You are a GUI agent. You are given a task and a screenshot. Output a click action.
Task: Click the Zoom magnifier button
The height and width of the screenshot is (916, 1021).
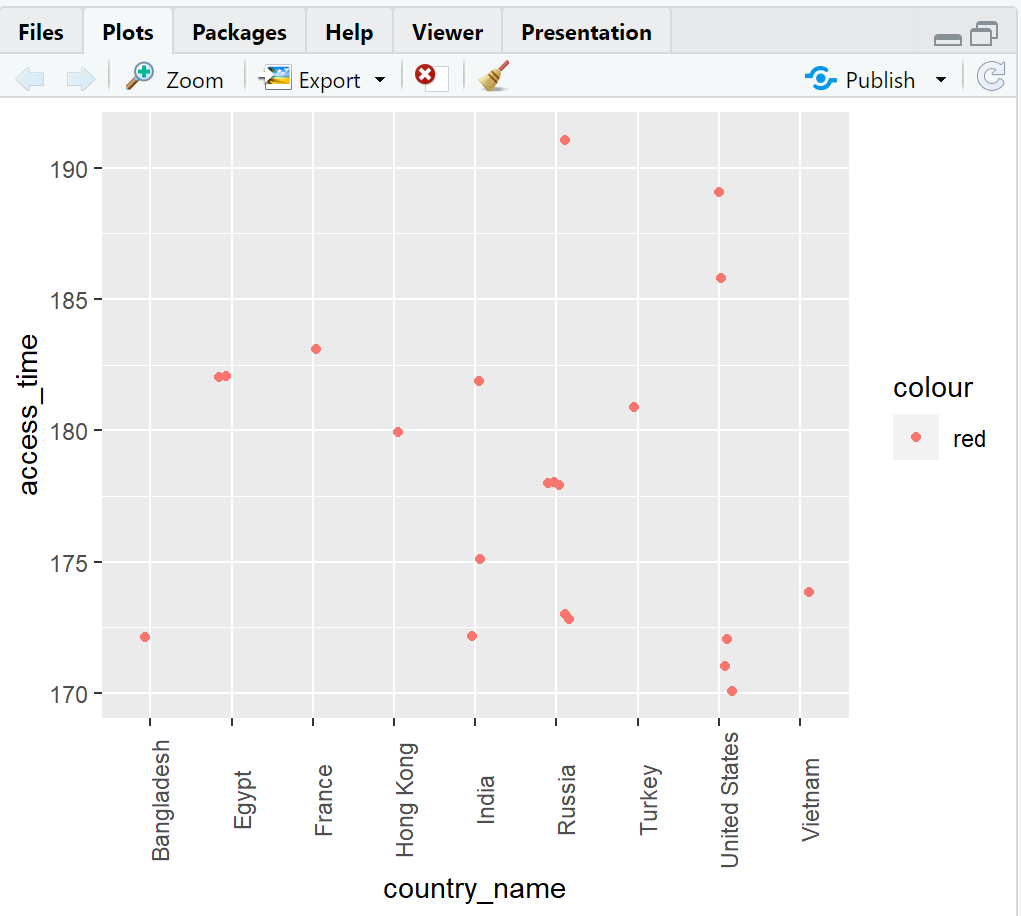175,79
